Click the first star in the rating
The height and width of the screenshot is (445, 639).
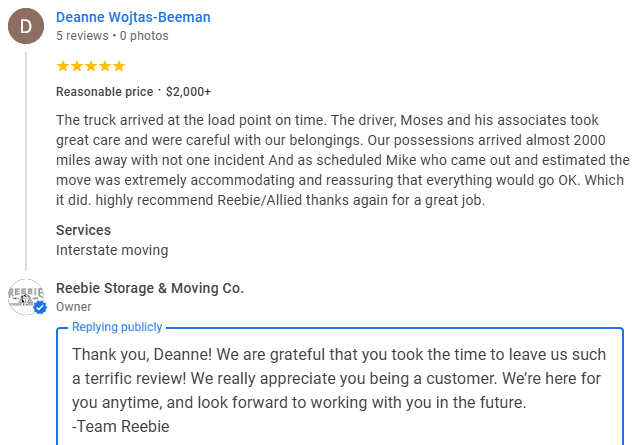point(63,66)
